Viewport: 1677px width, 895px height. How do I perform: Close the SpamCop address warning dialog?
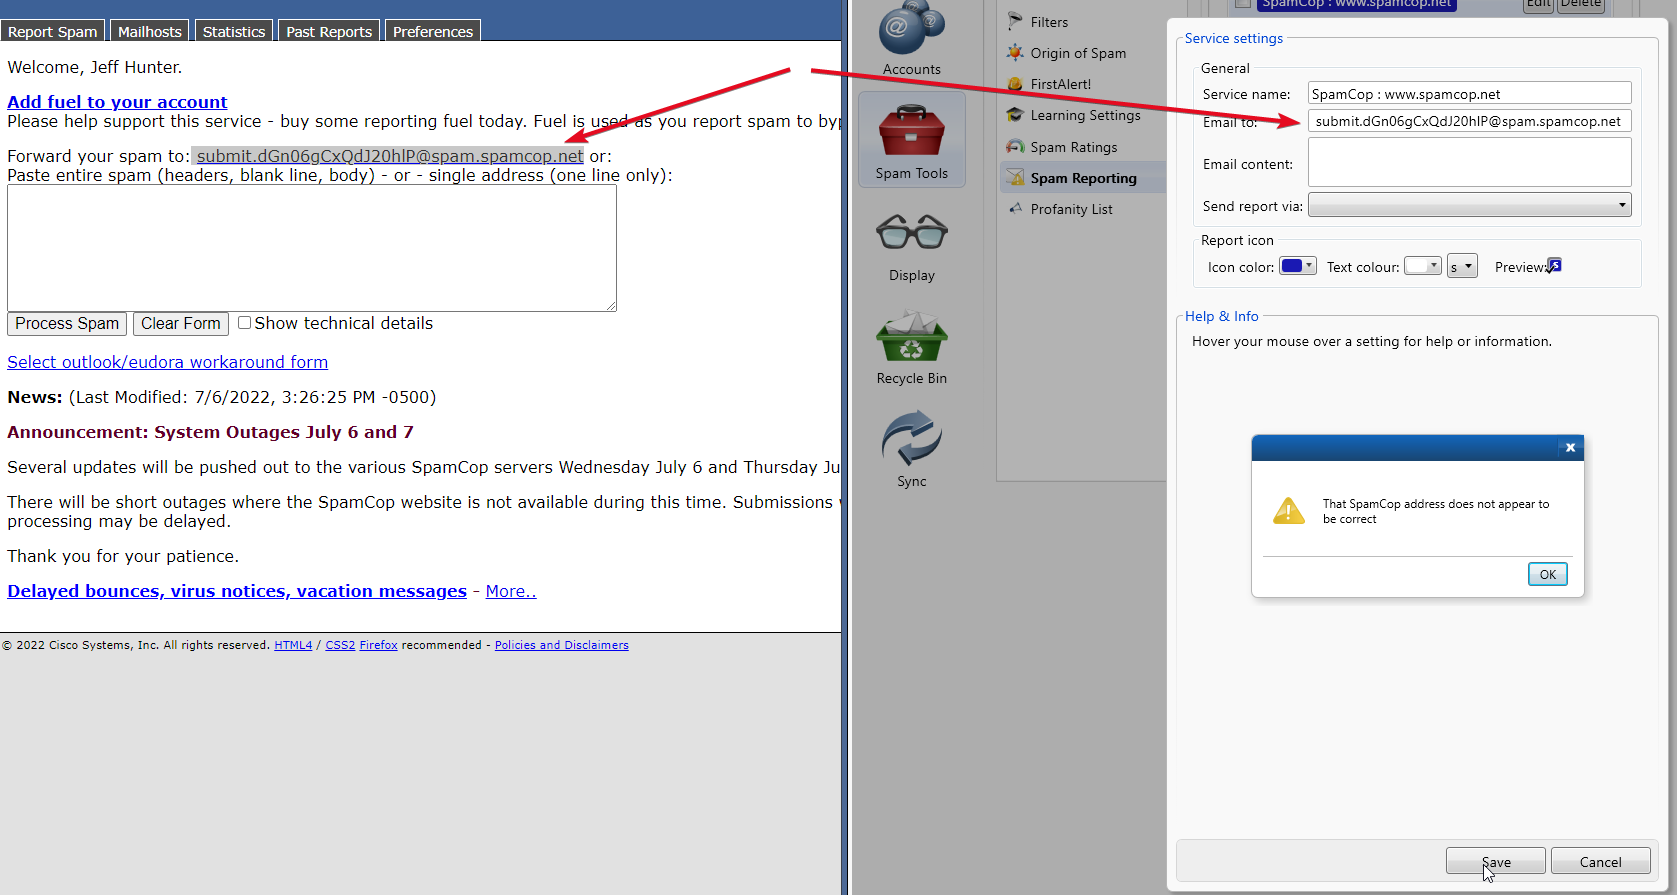(x=1570, y=448)
